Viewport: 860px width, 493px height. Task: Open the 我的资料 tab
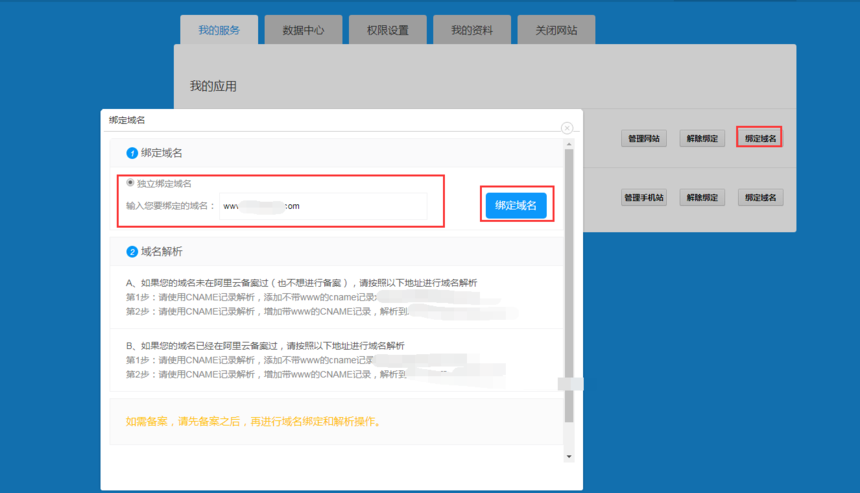(471, 30)
